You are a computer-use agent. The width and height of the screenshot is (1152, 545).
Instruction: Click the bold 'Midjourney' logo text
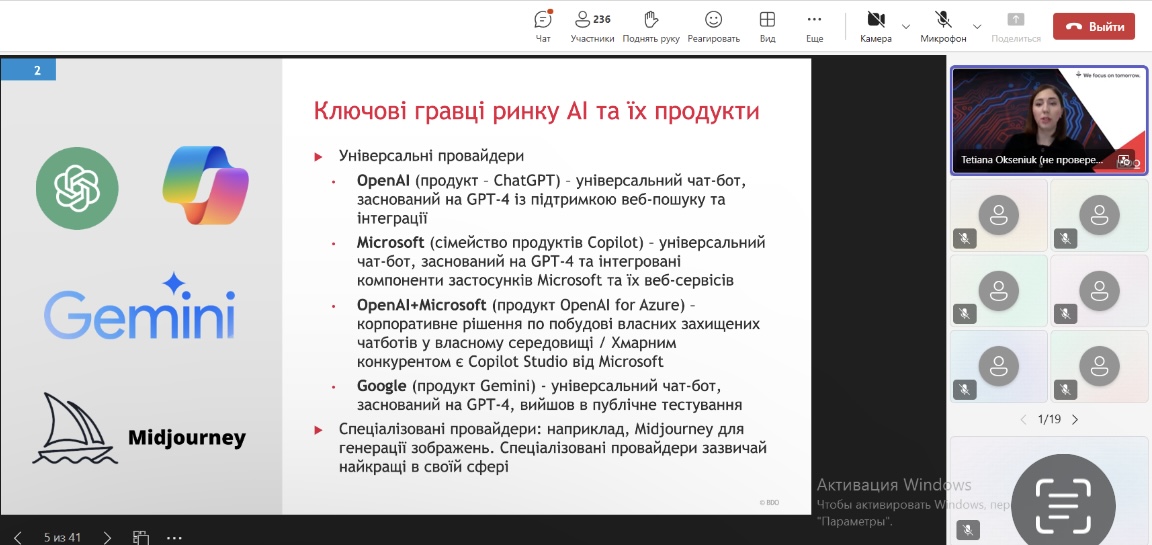tap(187, 438)
